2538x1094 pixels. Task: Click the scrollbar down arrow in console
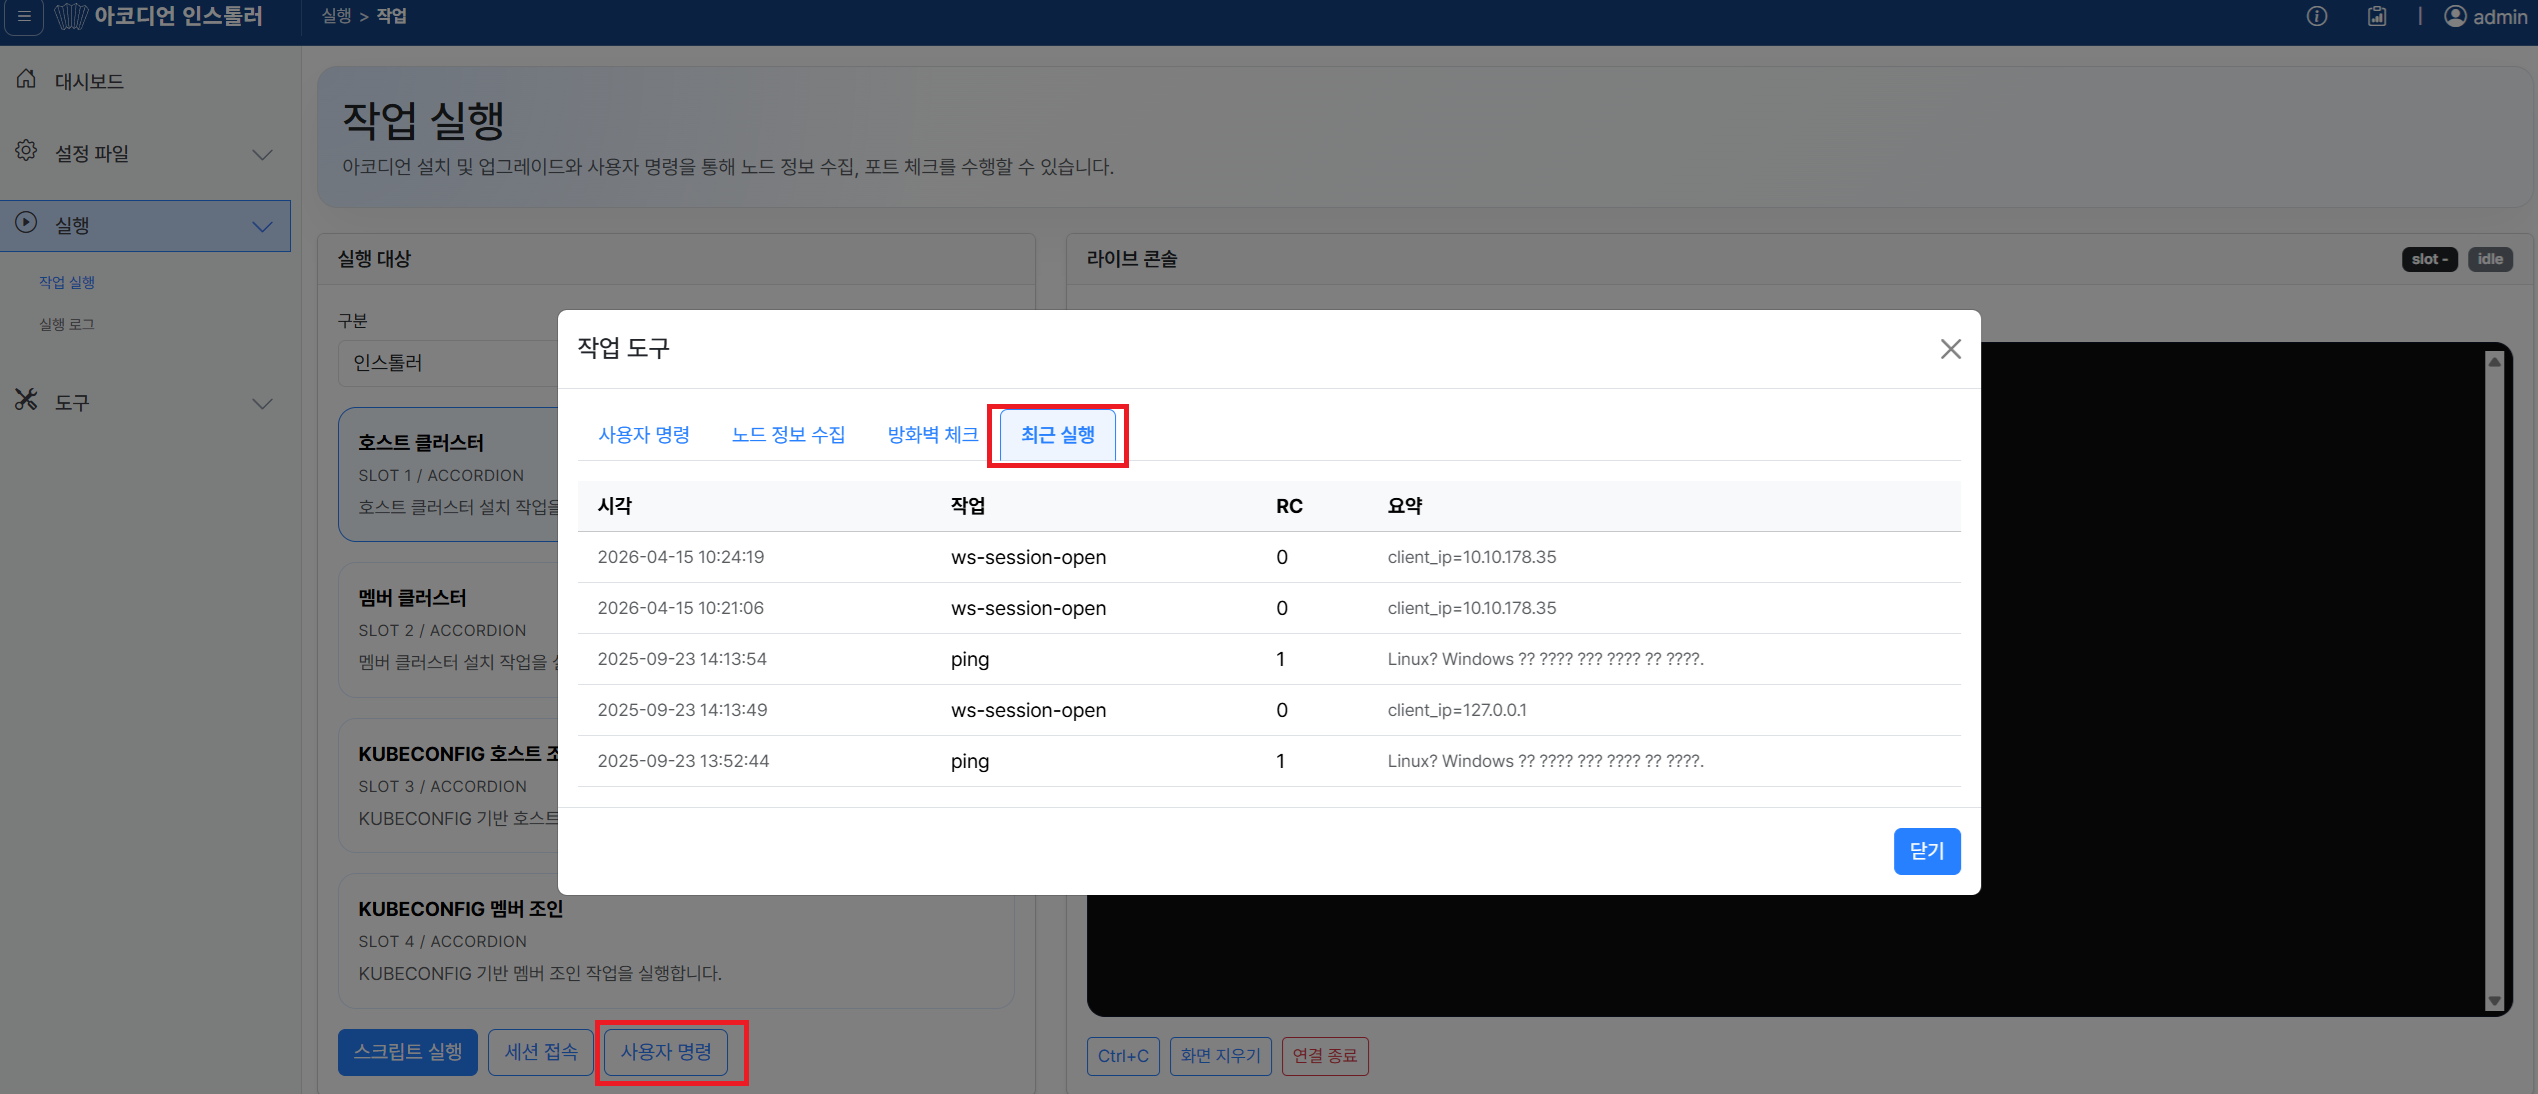(2494, 1001)
